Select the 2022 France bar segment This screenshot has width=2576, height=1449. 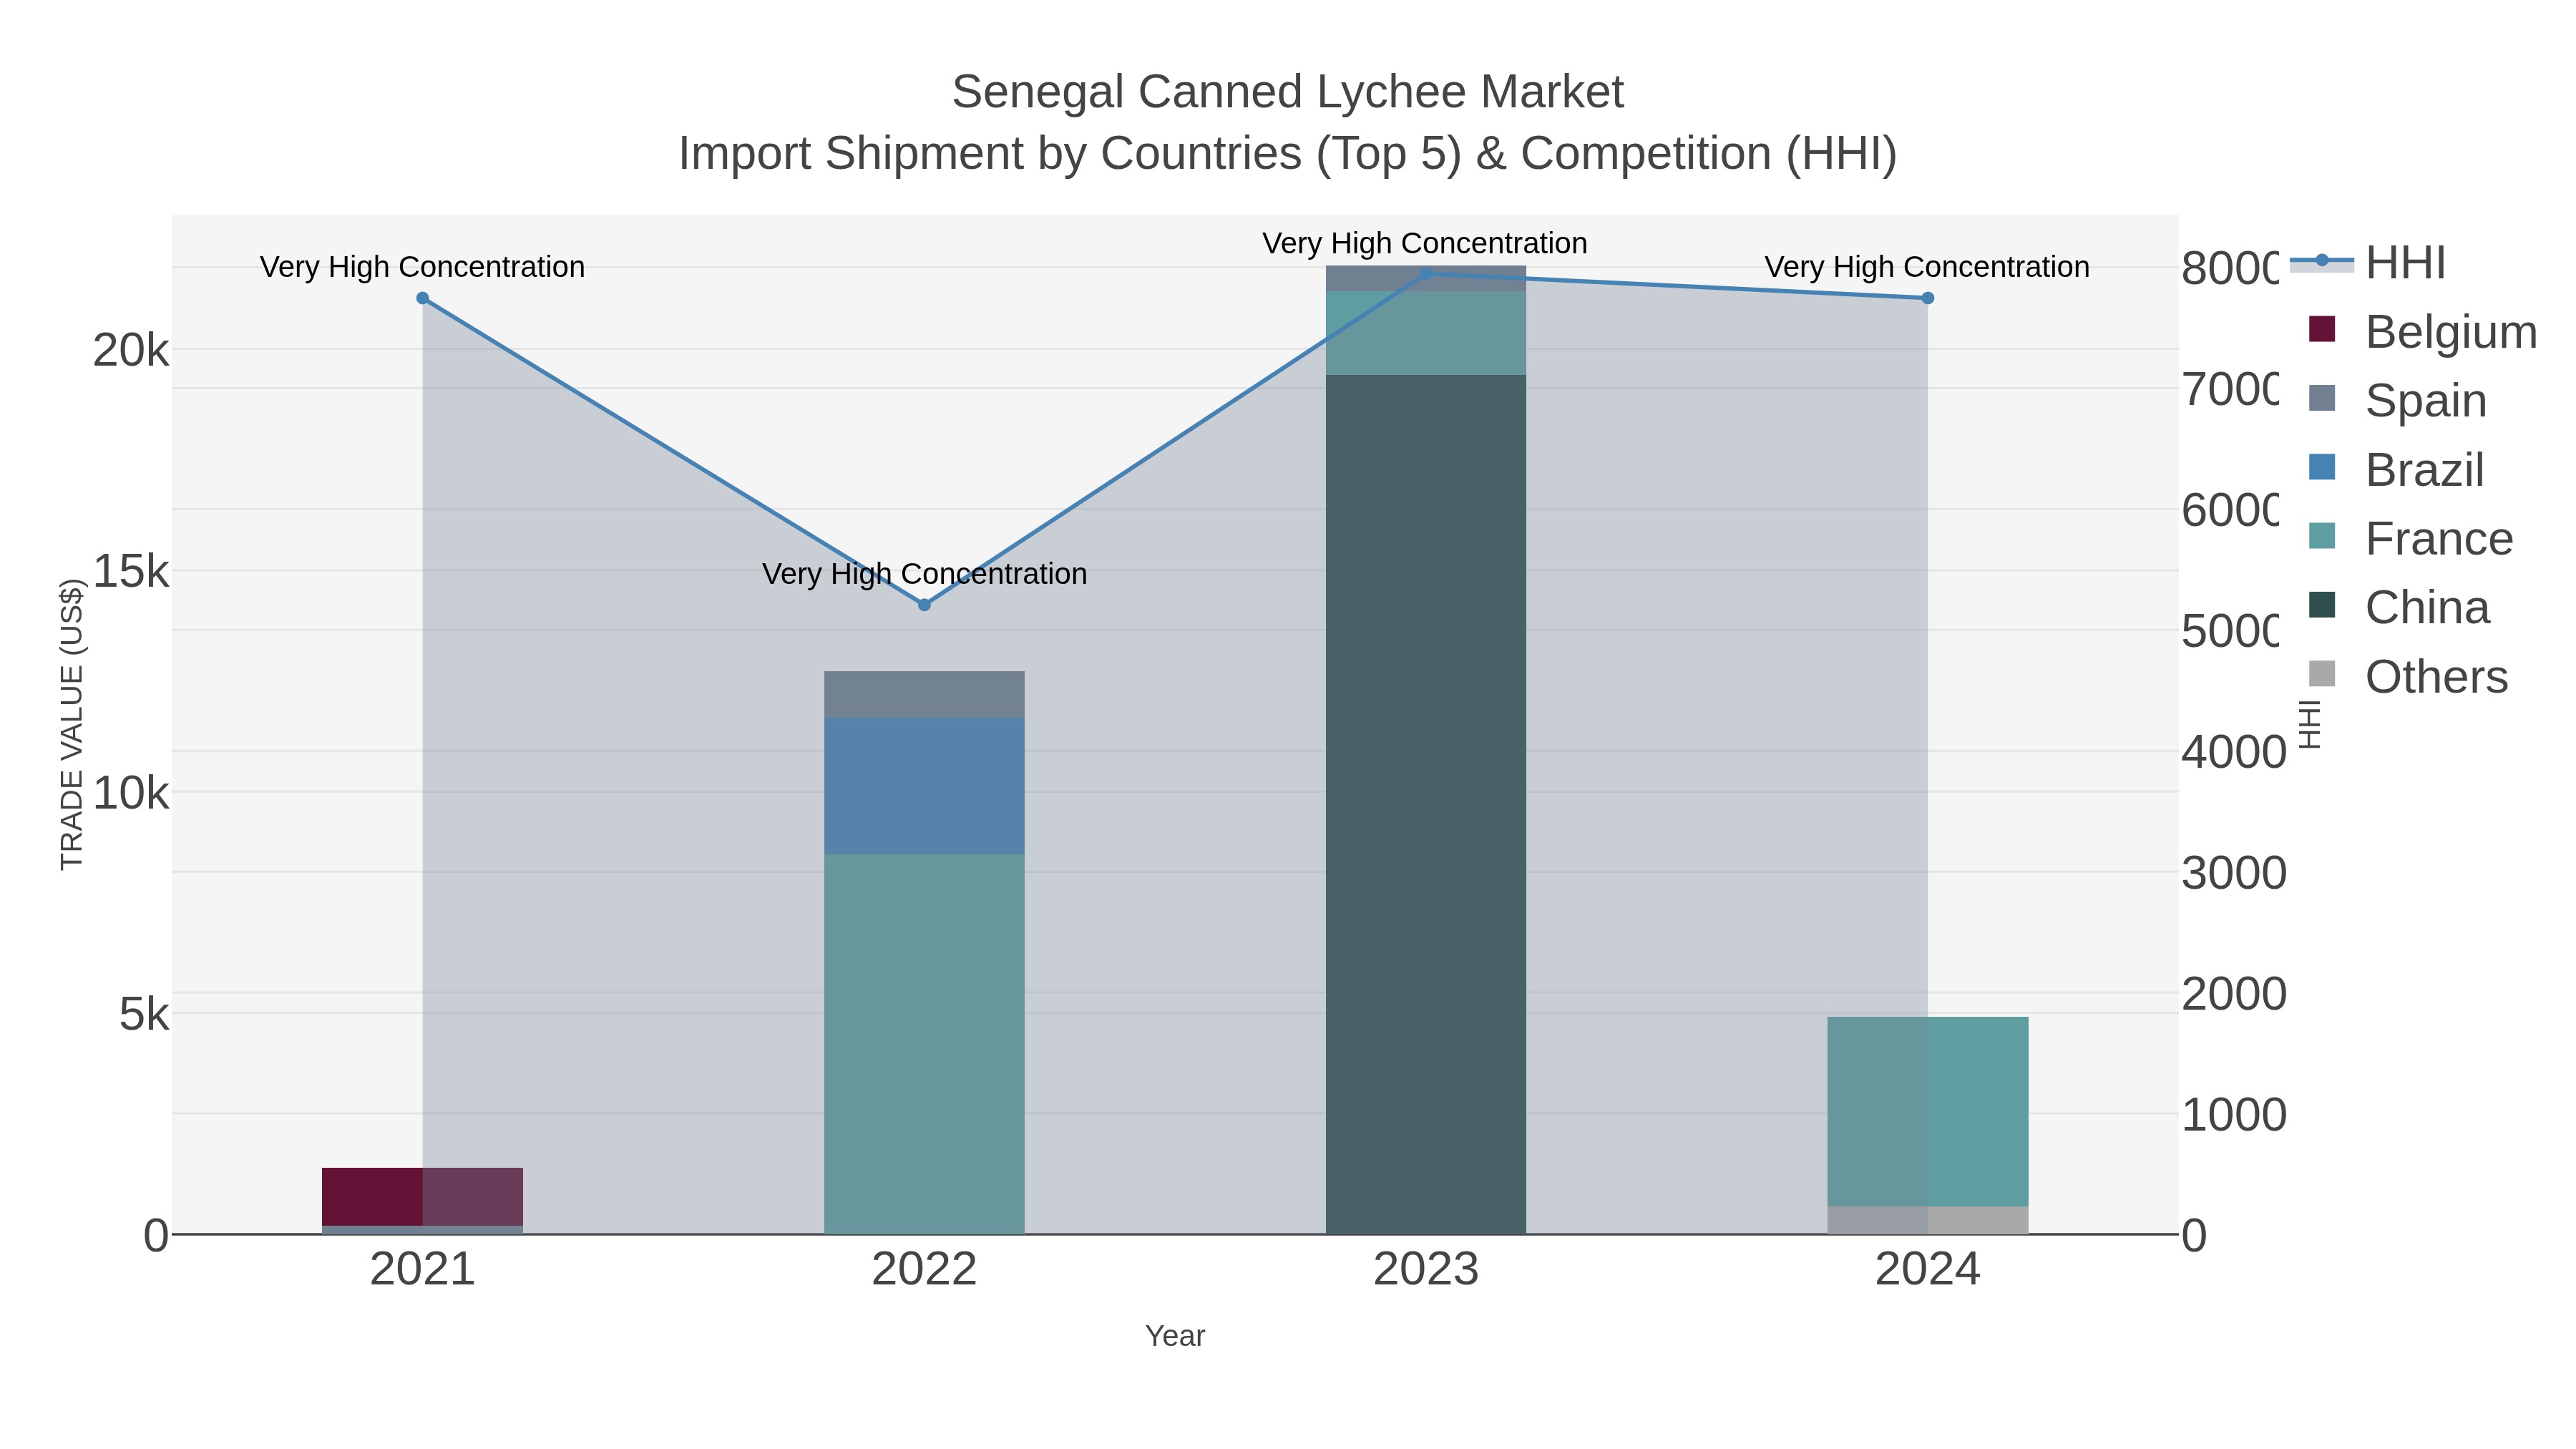pyautogui.click(x=924, y=1044)
